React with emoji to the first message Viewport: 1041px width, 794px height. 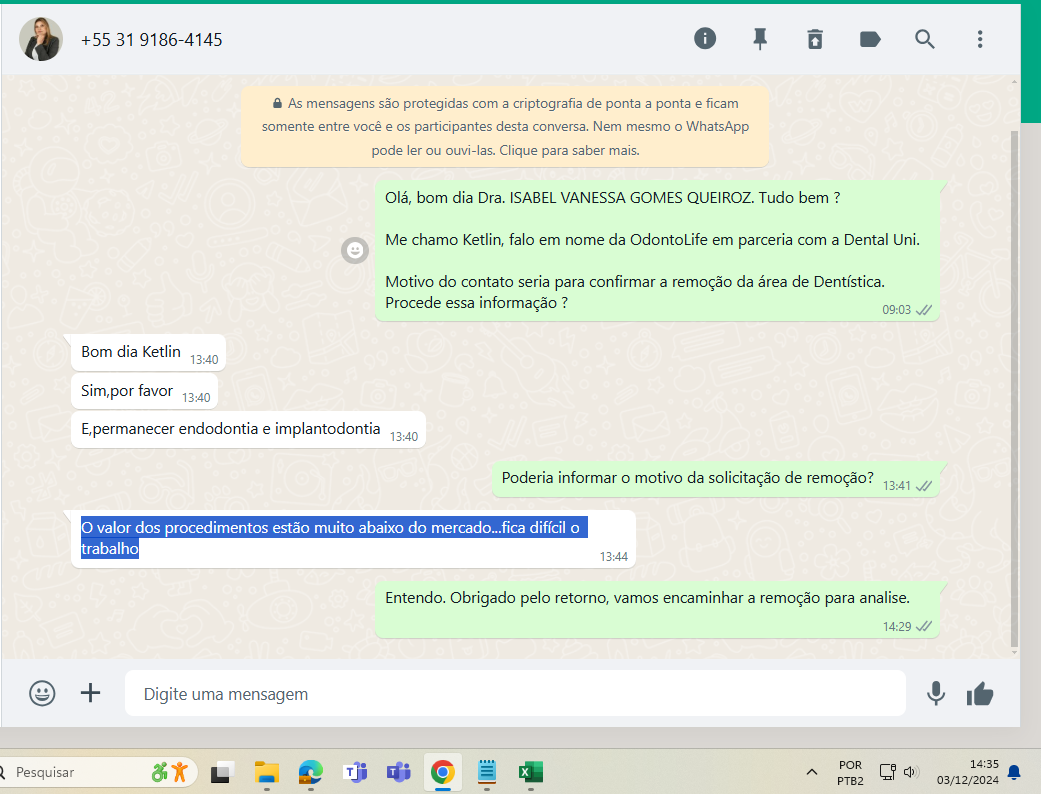pos(355,250)
